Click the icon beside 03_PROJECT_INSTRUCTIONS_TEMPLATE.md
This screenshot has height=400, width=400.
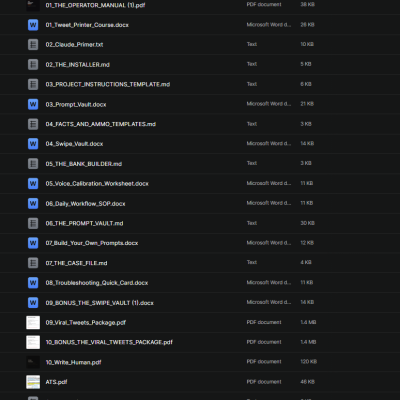click(x=33, y=84)
